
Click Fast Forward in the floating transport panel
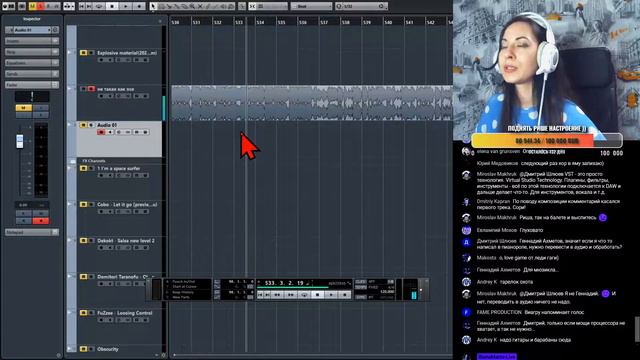[291, 295]
